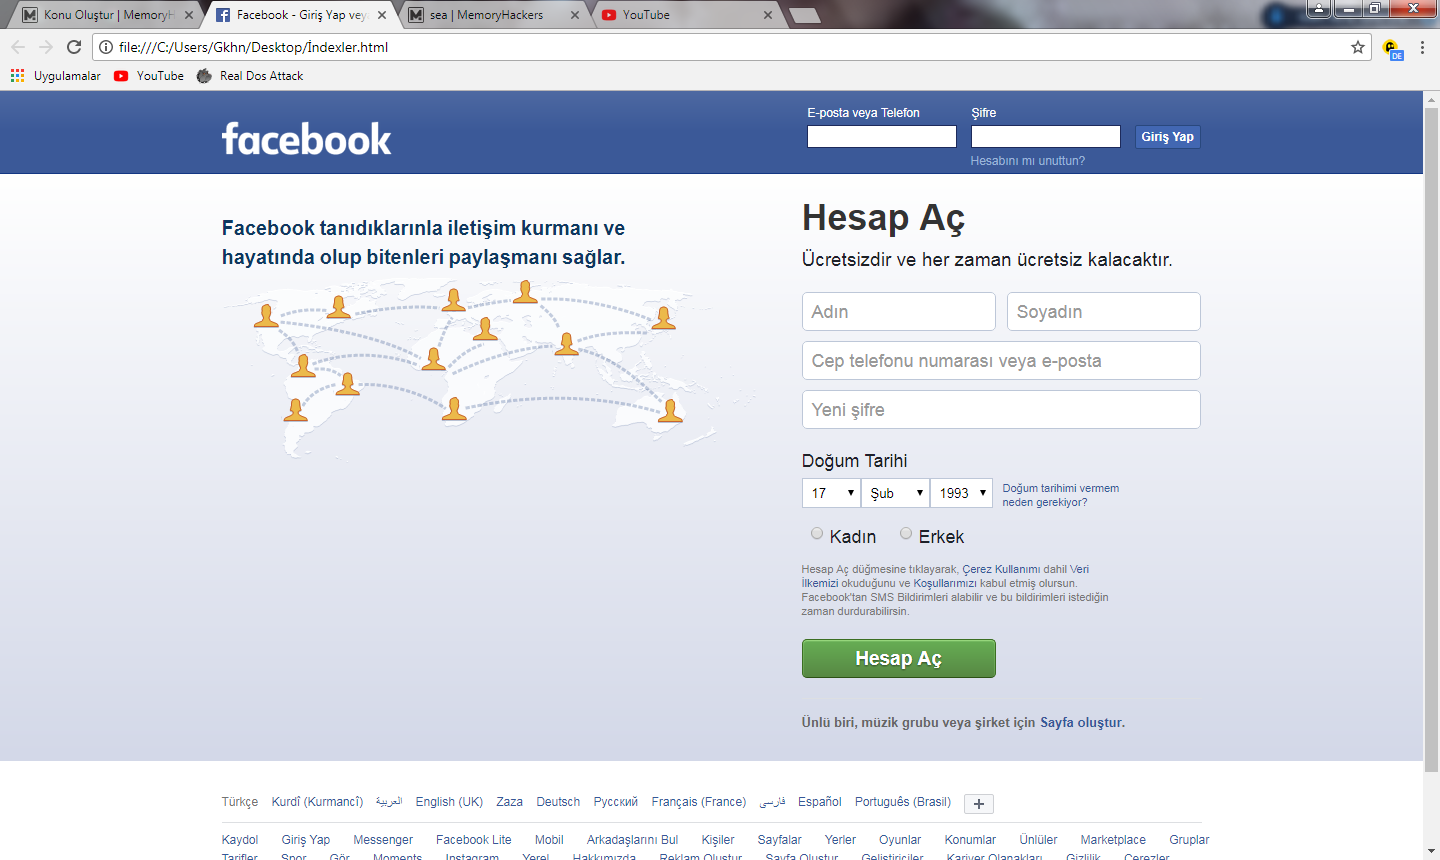1440x860 pixels.
Task: Close the Facebook - Giriş Yap tab
Action: pos(382,15)
